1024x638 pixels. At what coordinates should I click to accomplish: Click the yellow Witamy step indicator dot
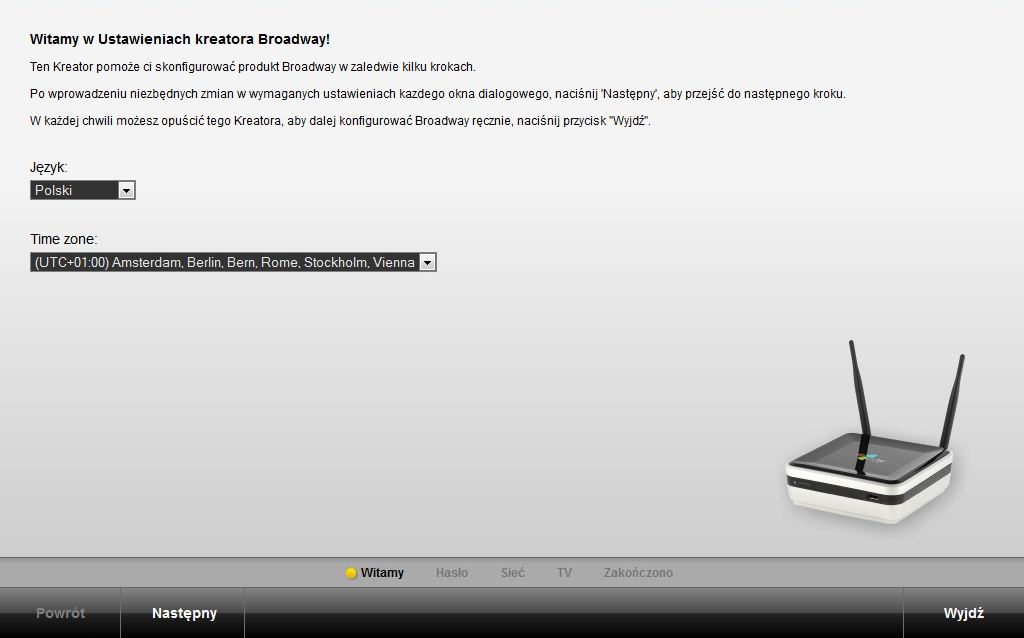tap(351, 573)
